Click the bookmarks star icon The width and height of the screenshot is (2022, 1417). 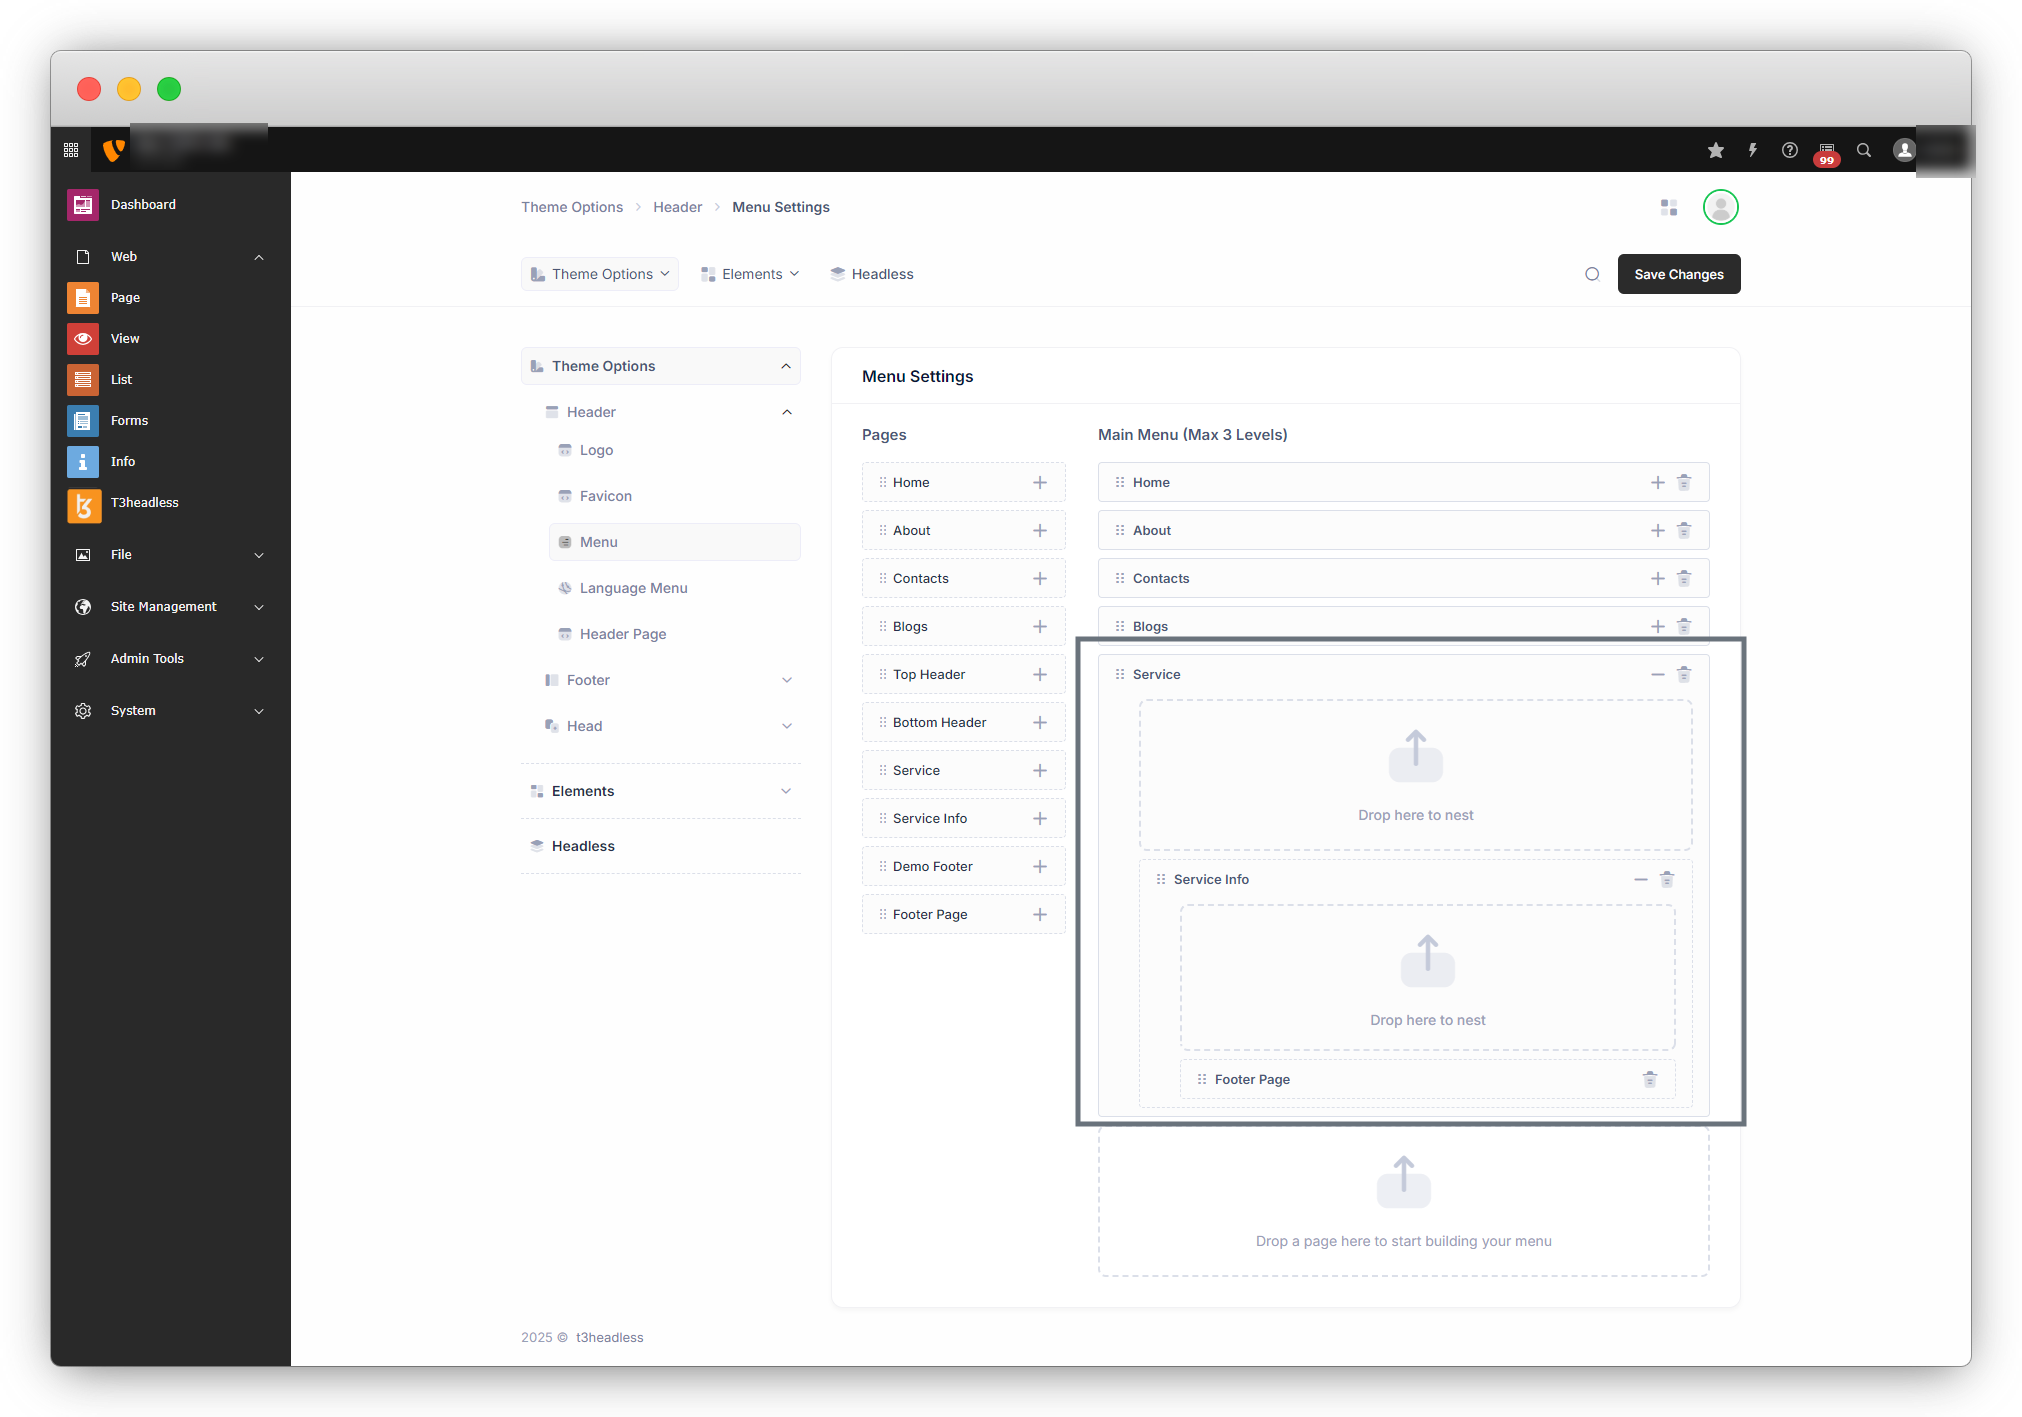click(x=1716, y=150)
